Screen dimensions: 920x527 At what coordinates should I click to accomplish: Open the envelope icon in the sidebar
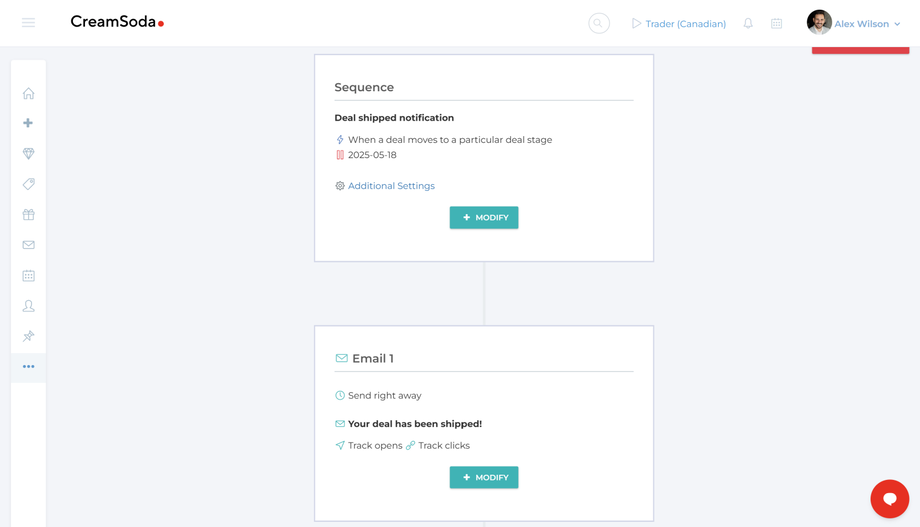[x=28, y=245]
